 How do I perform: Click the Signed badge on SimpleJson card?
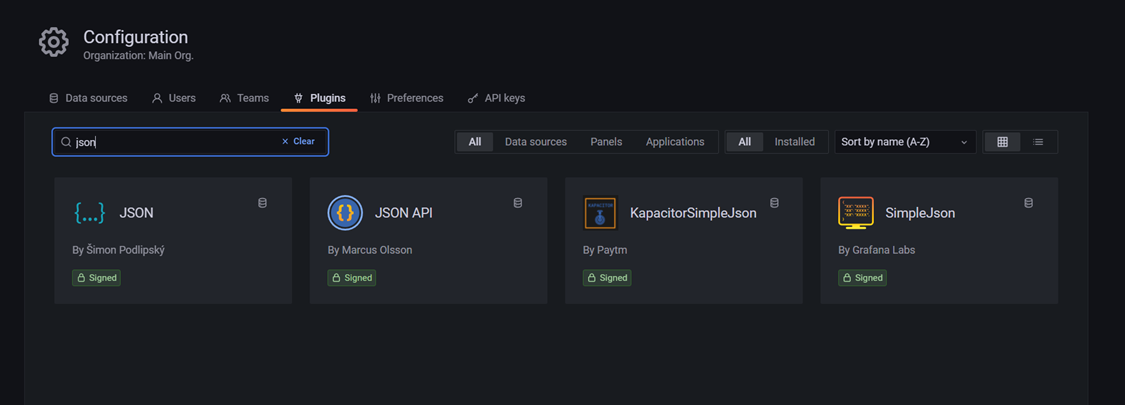862,278
